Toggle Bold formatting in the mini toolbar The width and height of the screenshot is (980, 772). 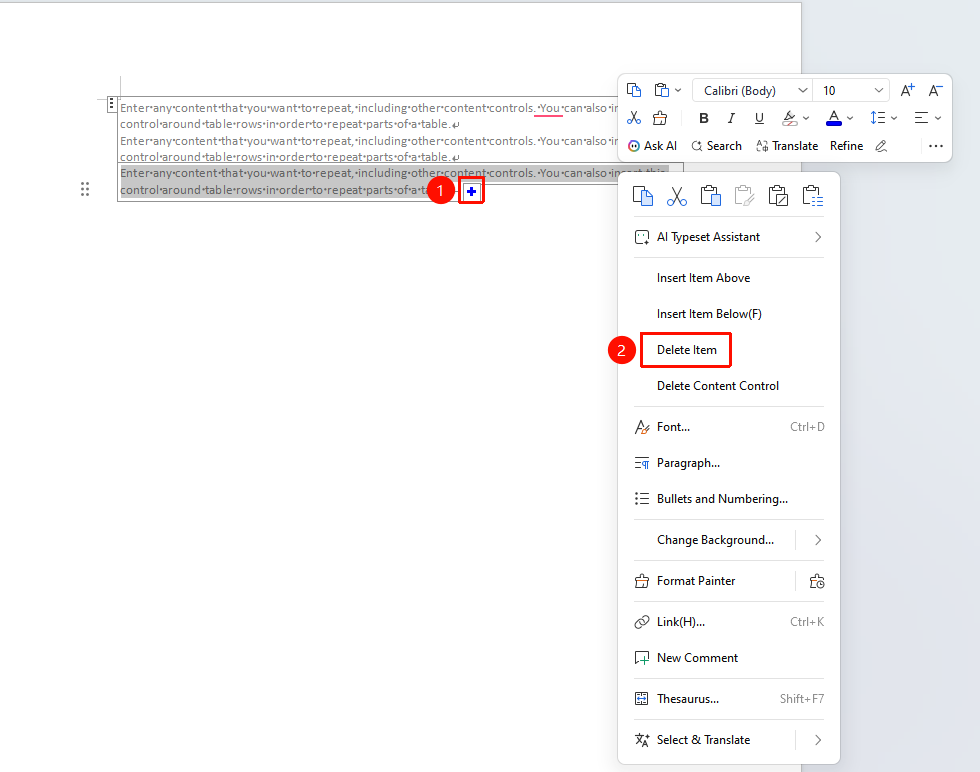coord(704,118)
